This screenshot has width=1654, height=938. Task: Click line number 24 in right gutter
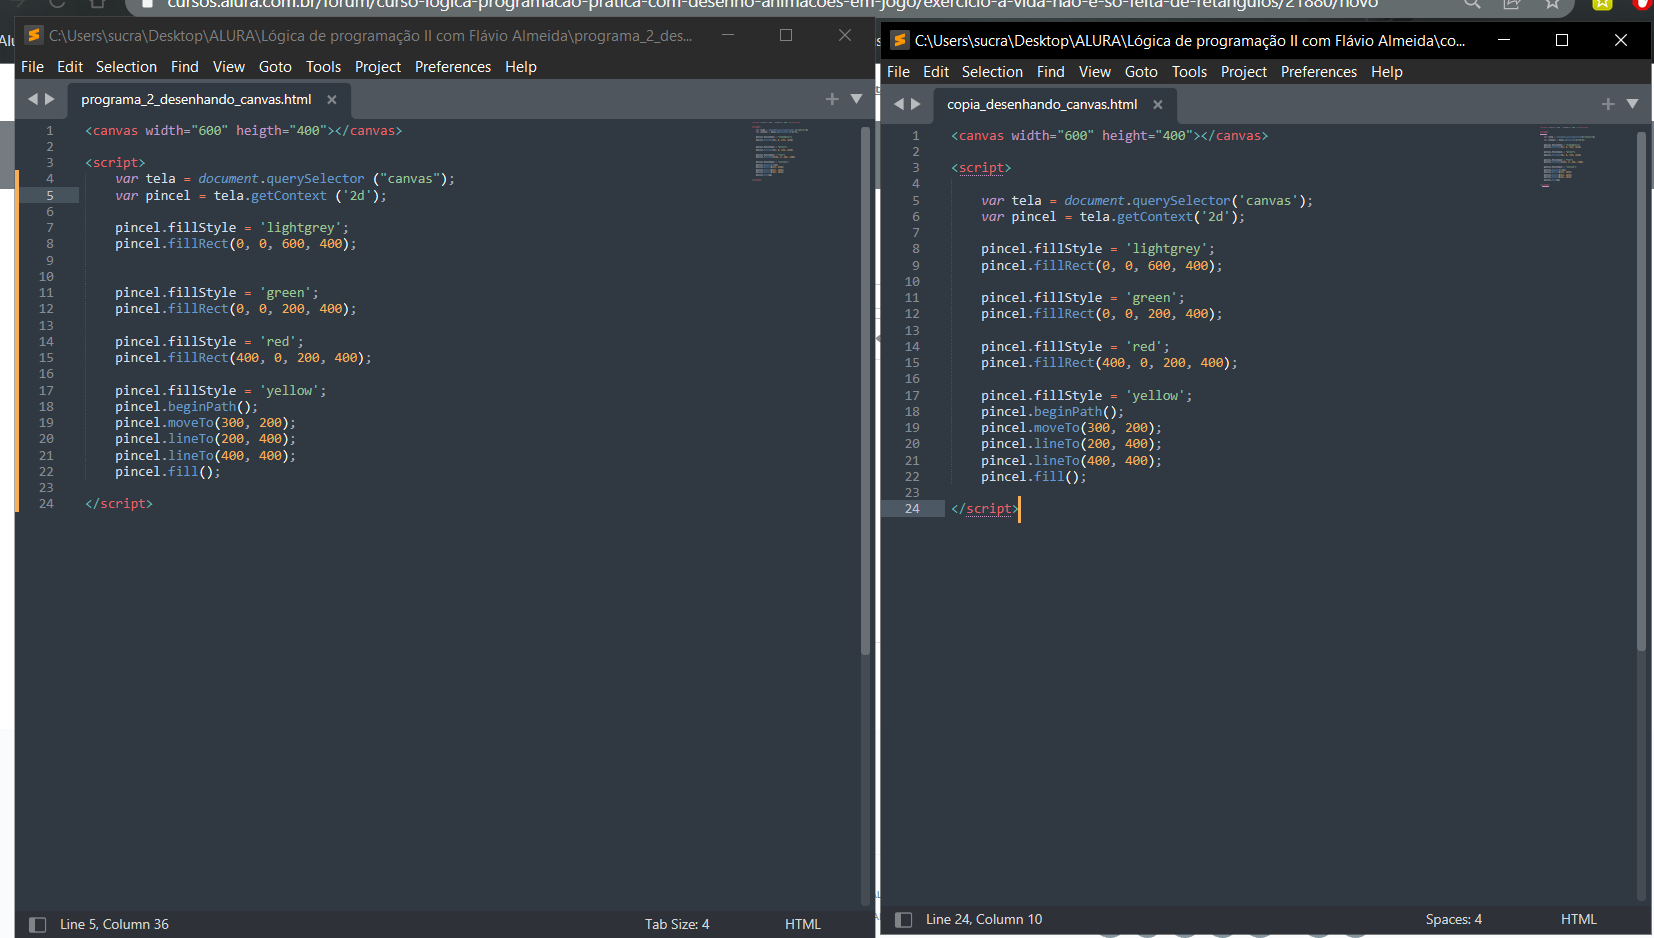click(x=912, y=509)
